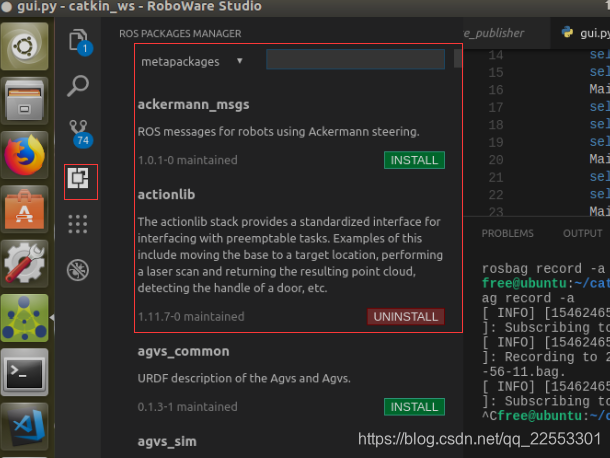
Task: Expand the metapackages category dropdown
Action: point(191,61)
